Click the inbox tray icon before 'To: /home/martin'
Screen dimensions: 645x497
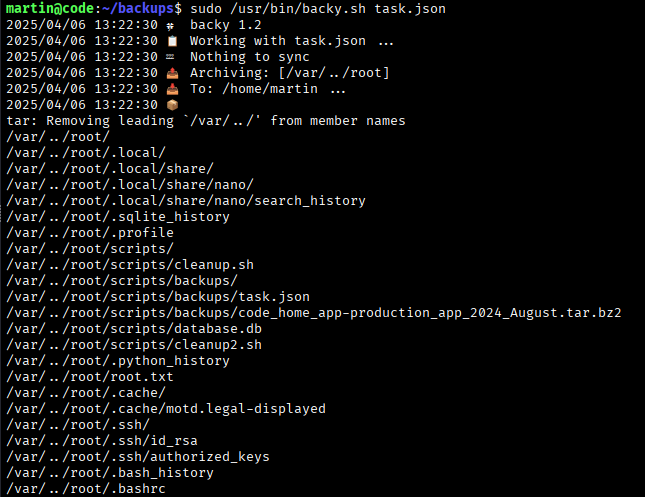171,88
